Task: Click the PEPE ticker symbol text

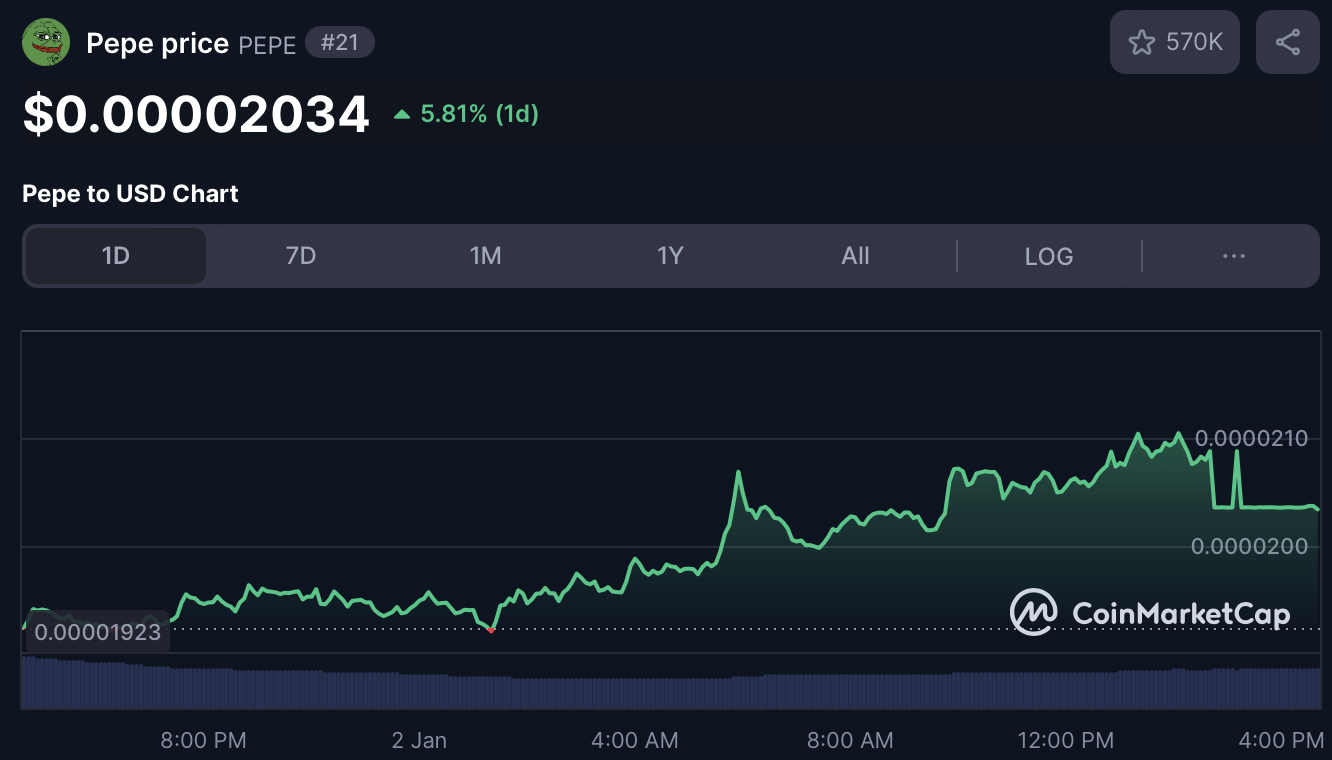Action: [x=267, y=45]
